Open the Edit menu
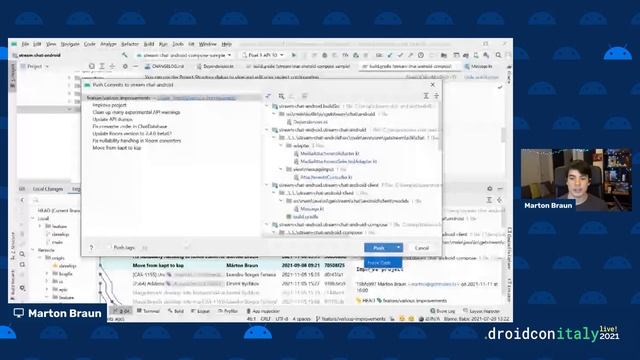640x360 pixels. [37, 44]
